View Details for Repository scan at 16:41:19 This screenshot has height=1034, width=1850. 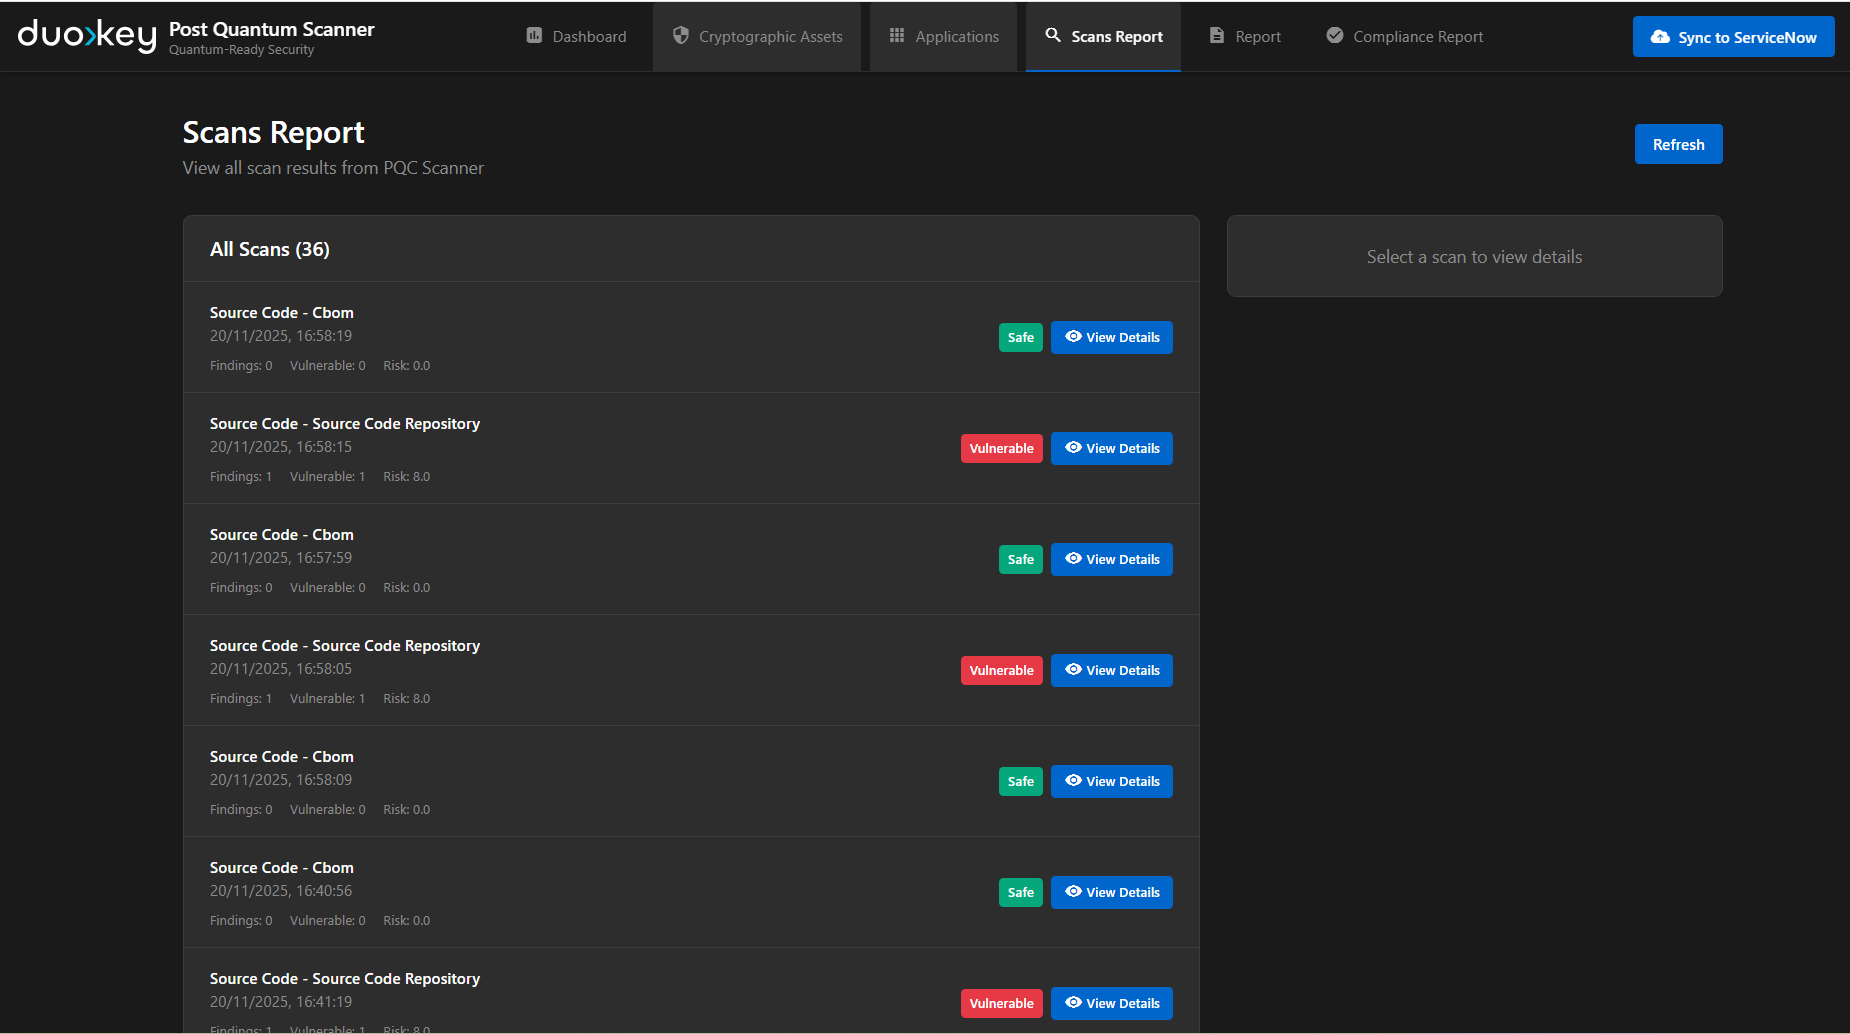coord(1111,1003)
